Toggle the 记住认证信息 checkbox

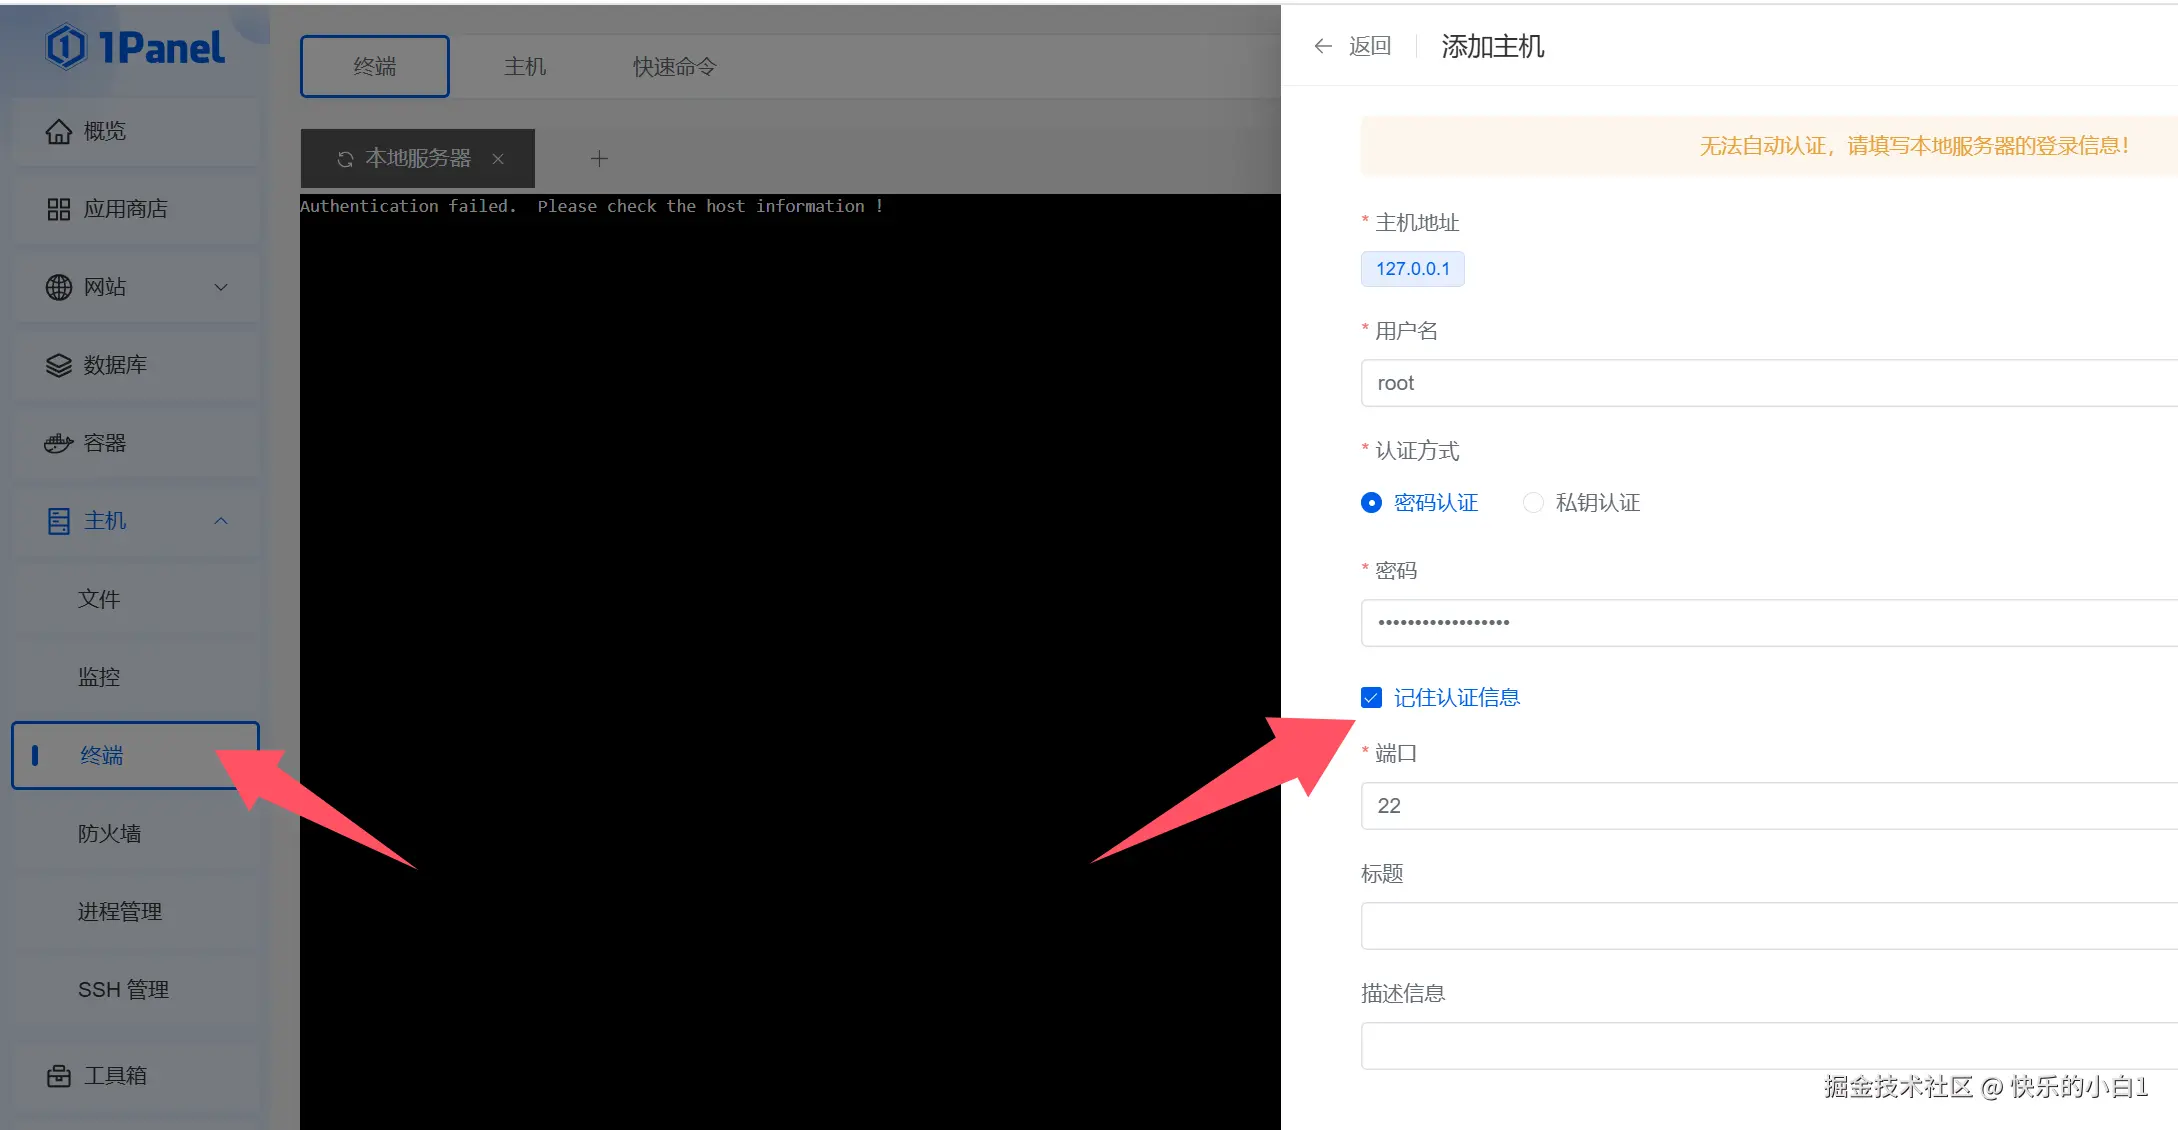[1371, 698]
